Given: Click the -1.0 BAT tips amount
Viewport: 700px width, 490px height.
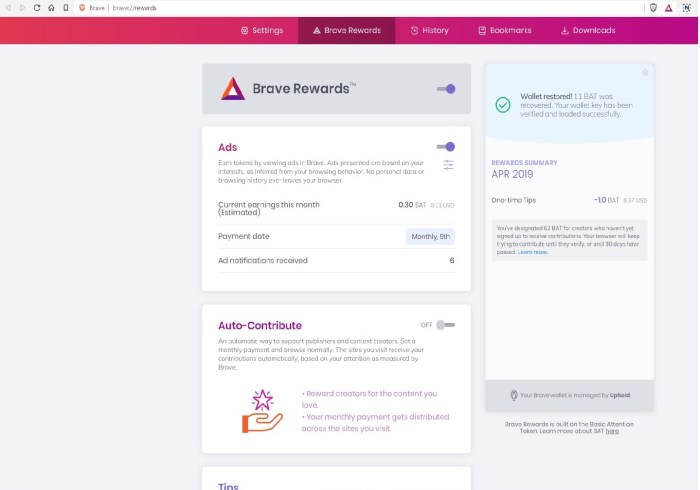Looking at the screenshot, I should (607, 200).
